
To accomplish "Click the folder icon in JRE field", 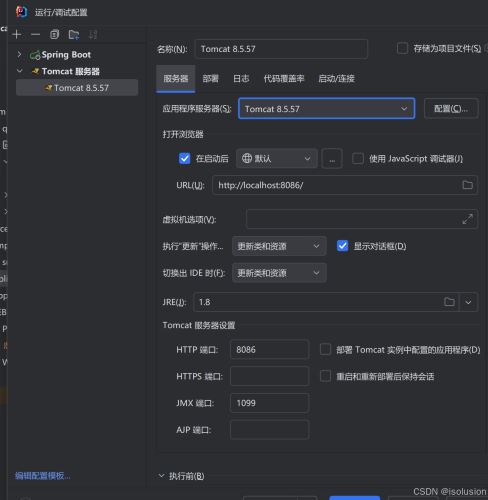I will 449,302.
